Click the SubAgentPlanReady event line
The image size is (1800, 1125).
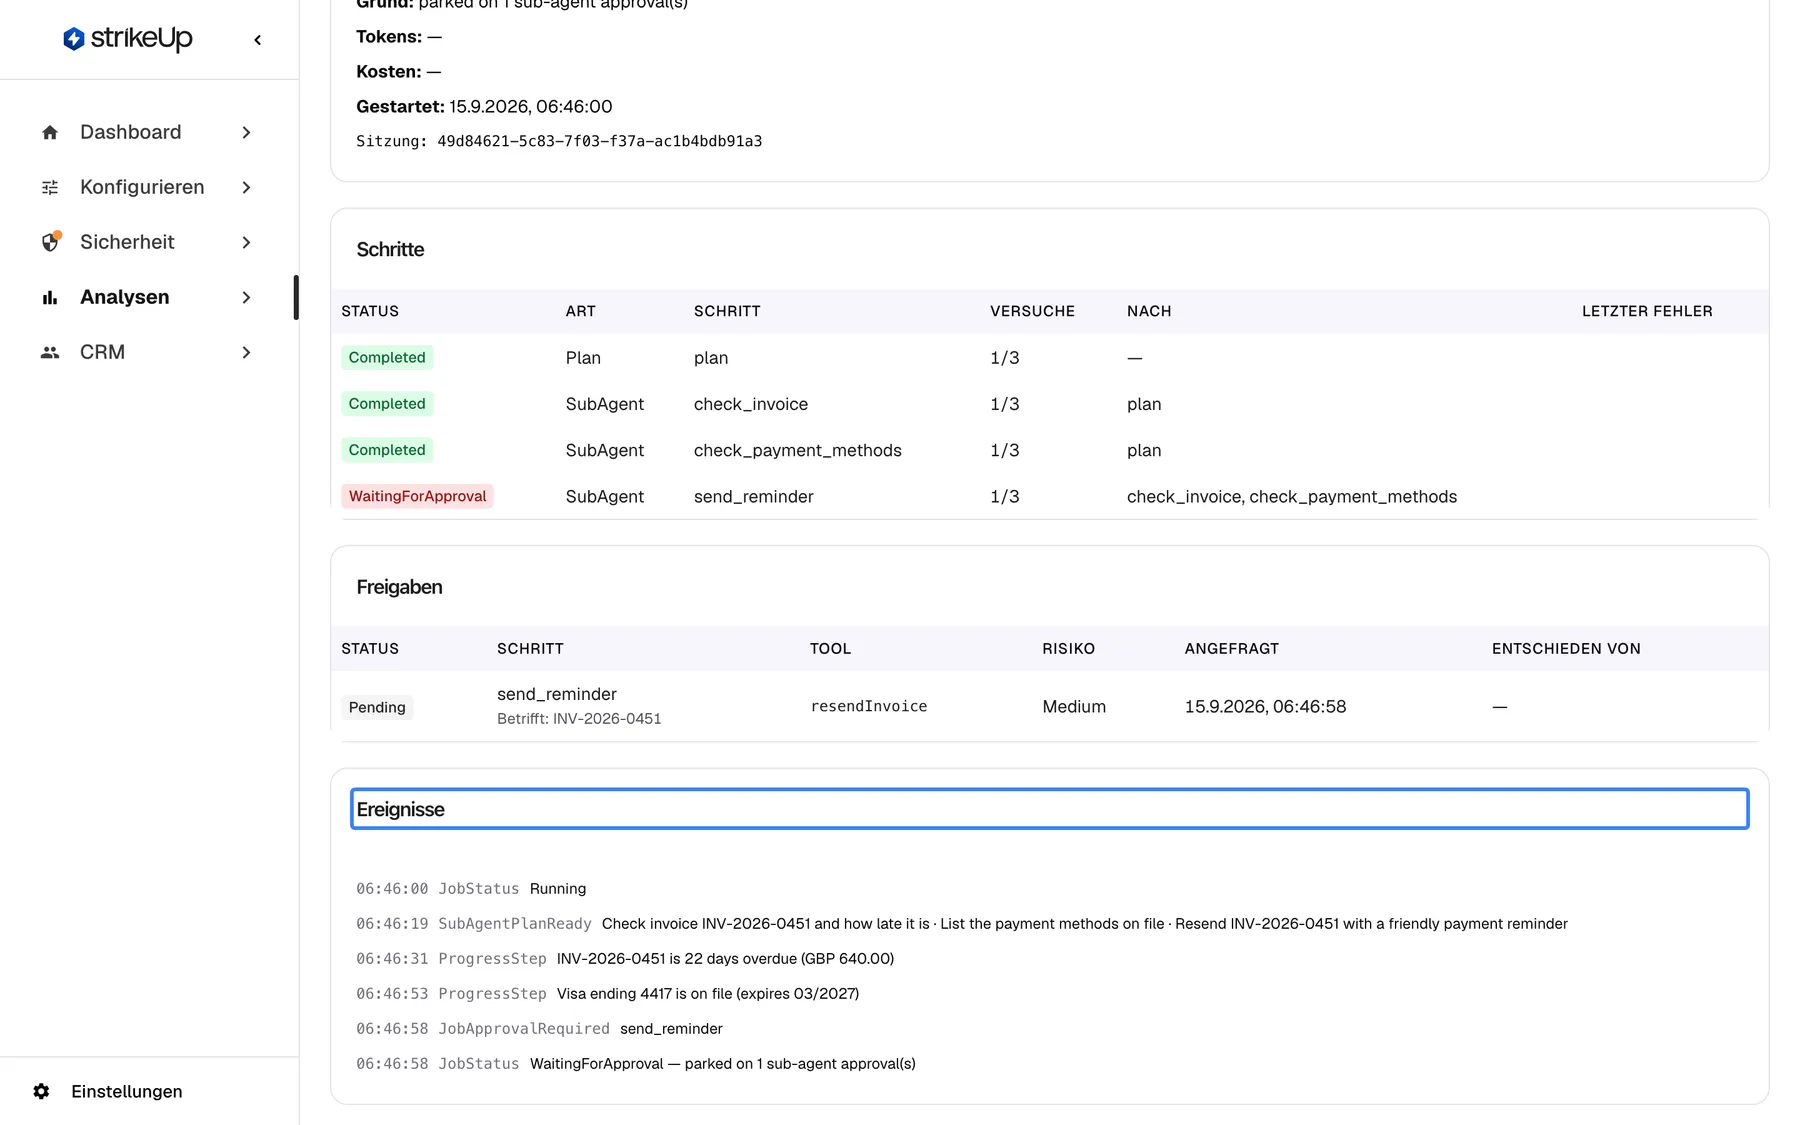[962, 924]
